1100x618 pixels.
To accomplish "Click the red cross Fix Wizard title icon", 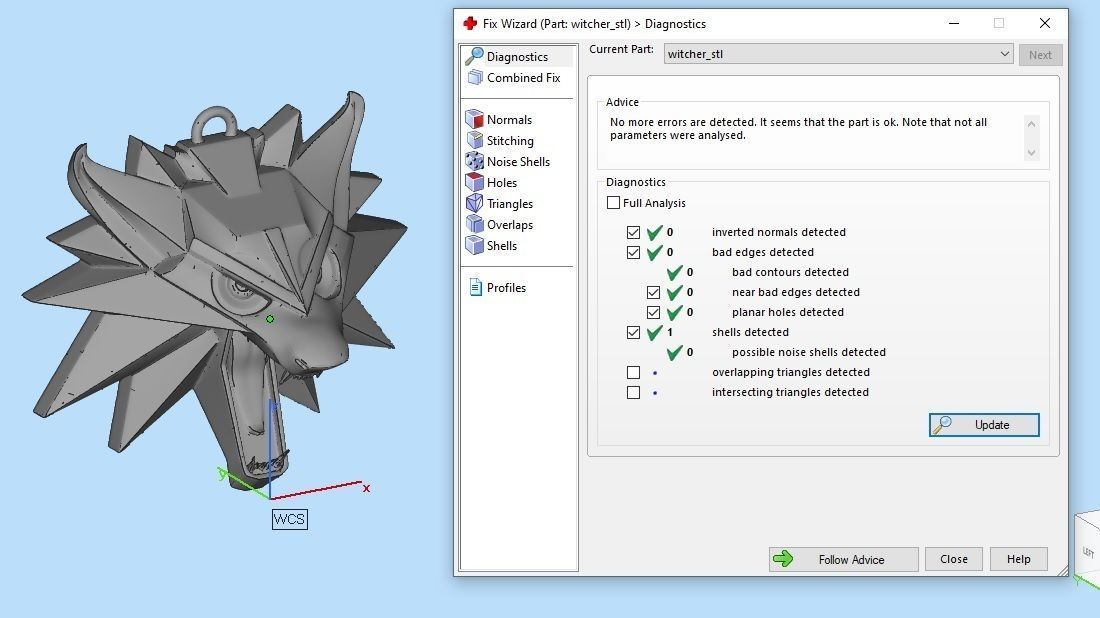I will [470, 23].
